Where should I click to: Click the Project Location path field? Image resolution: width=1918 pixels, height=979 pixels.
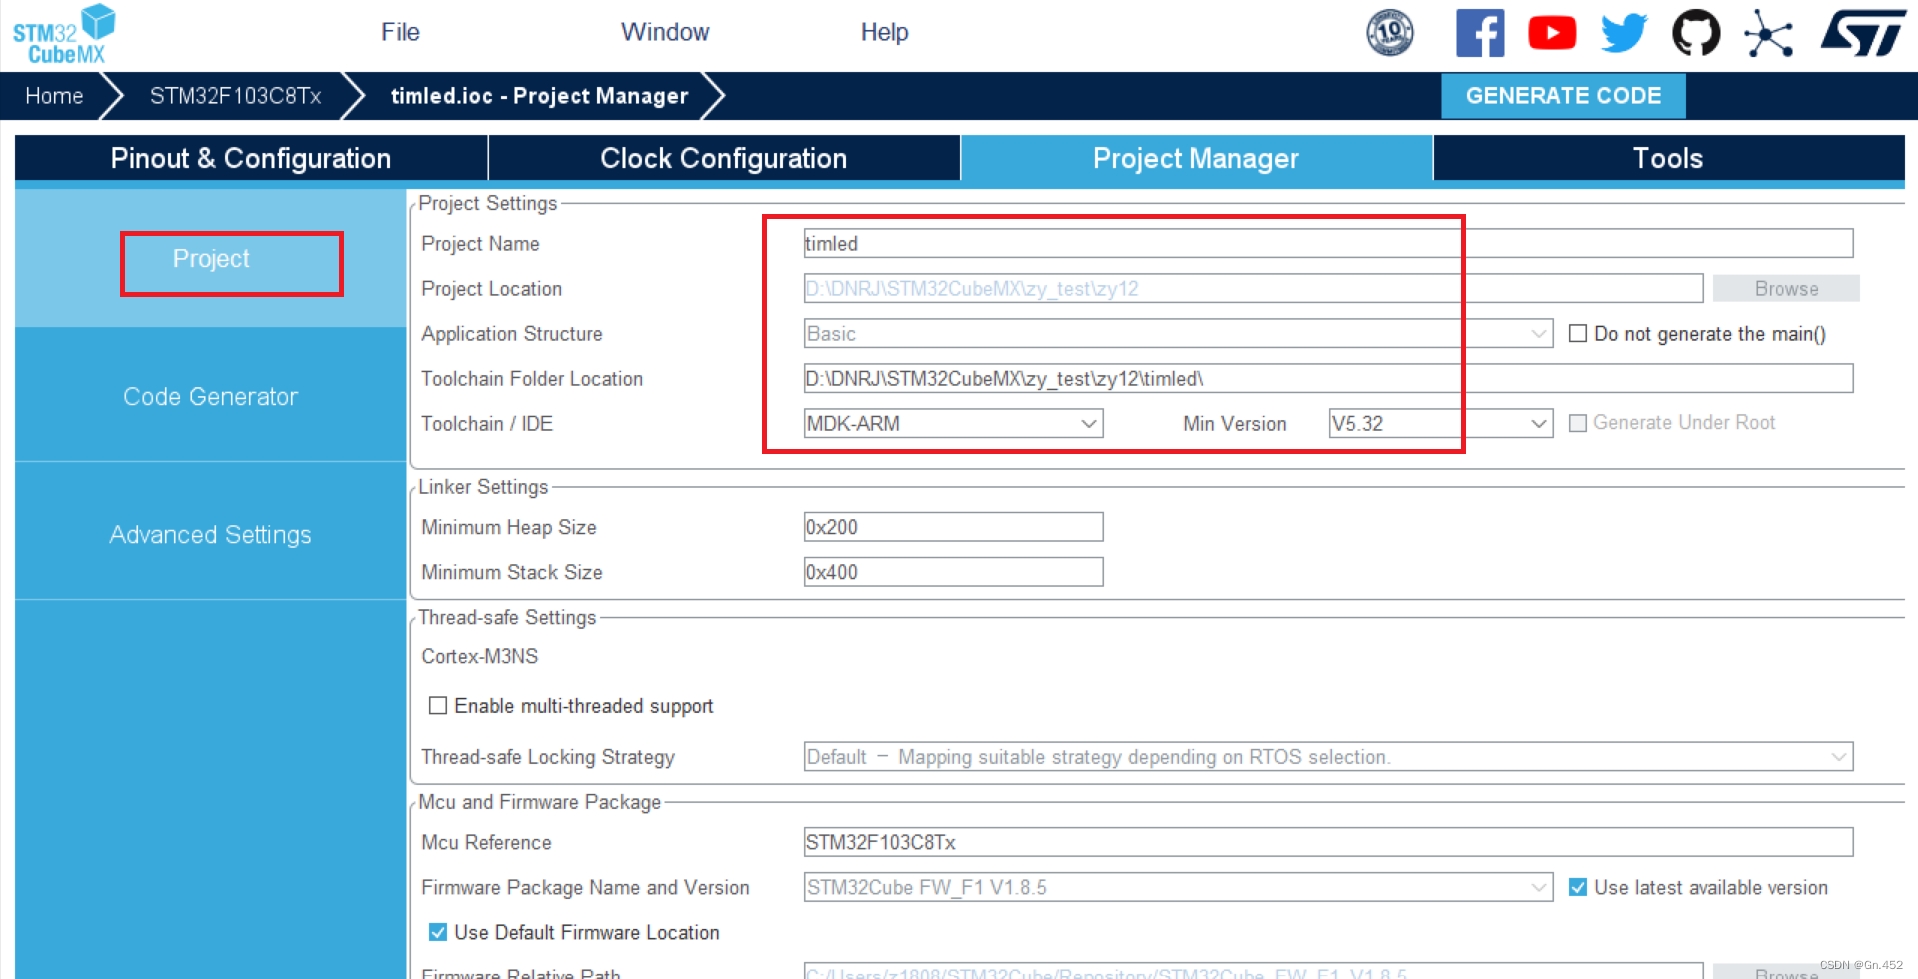point(1253,288)
